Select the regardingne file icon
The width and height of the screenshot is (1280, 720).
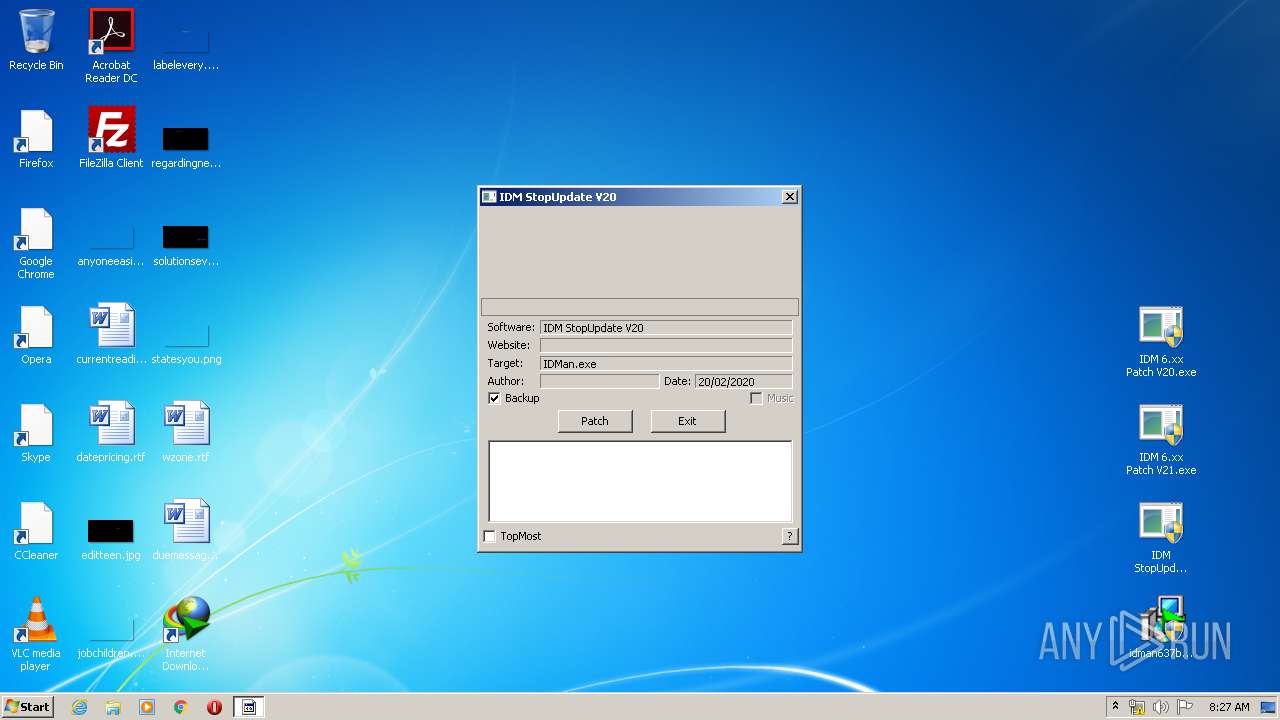click(x=186, y=145)
